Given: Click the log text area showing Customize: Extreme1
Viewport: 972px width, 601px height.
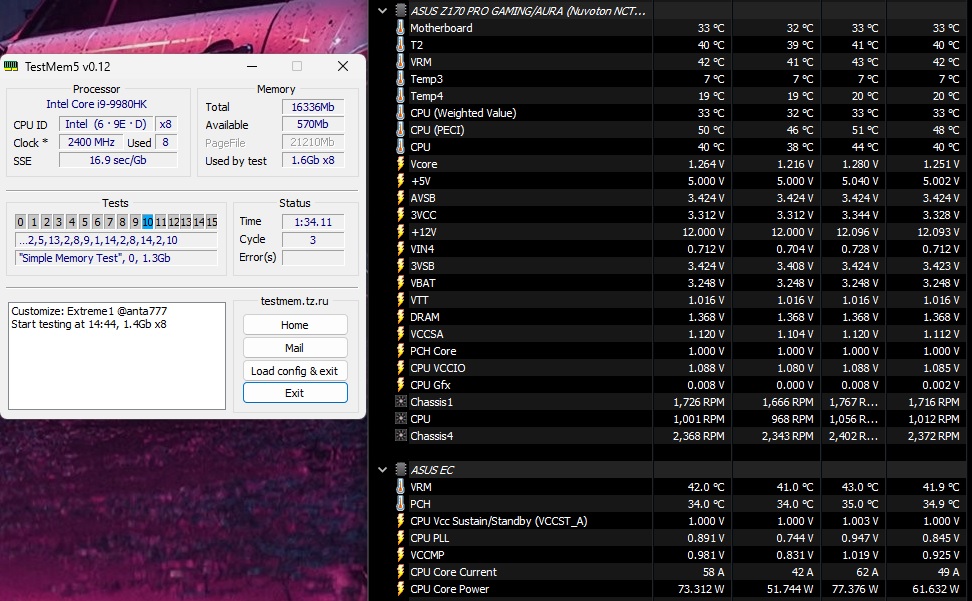Looking at the screenshot, I should [x=117, y=356].
